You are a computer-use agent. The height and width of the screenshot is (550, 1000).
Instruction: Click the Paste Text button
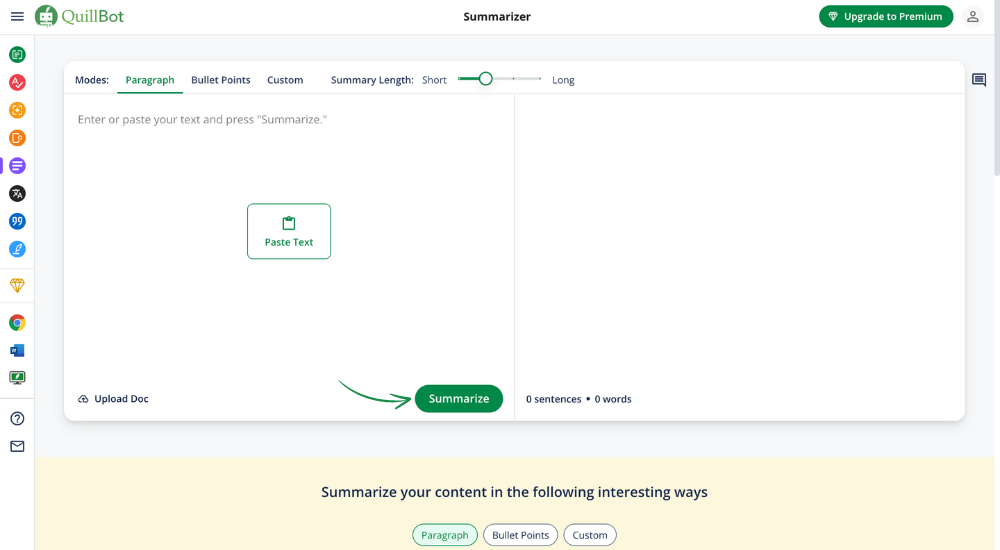pos(289,231)
